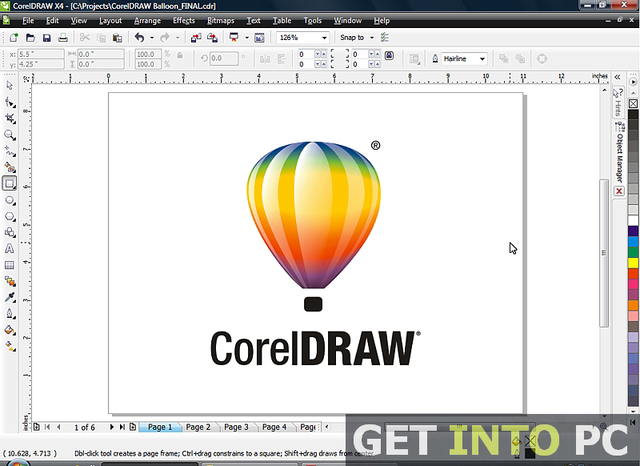The image size is (640, 466).
Task: Open the Options checklist icon
Action: pos(384,38)
